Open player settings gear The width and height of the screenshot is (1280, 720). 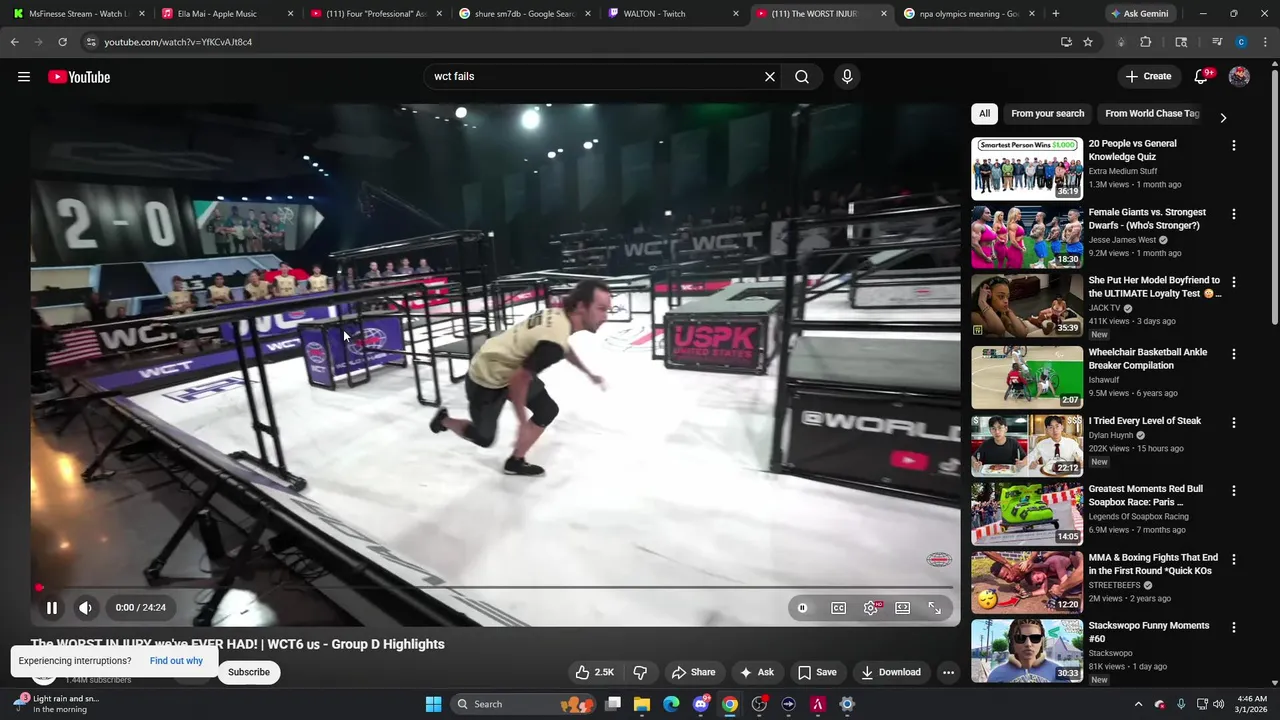pyautogui.click(x=871, y=607)
